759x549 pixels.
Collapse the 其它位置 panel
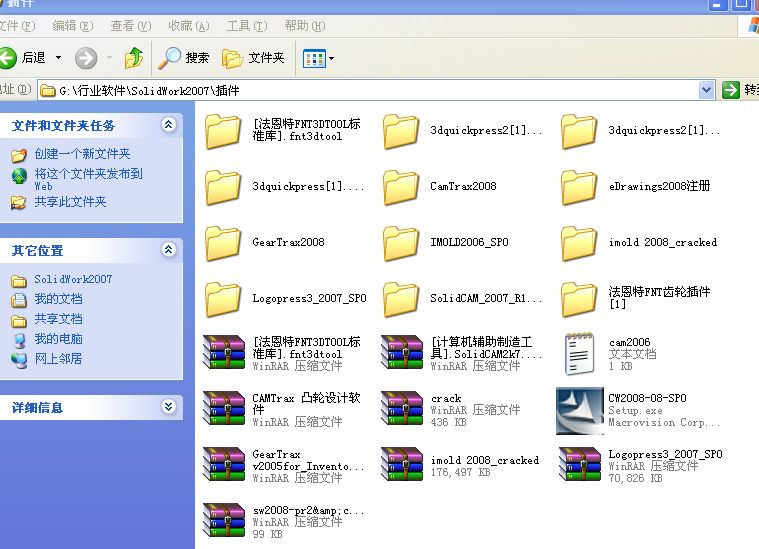[x=168, y=250]
